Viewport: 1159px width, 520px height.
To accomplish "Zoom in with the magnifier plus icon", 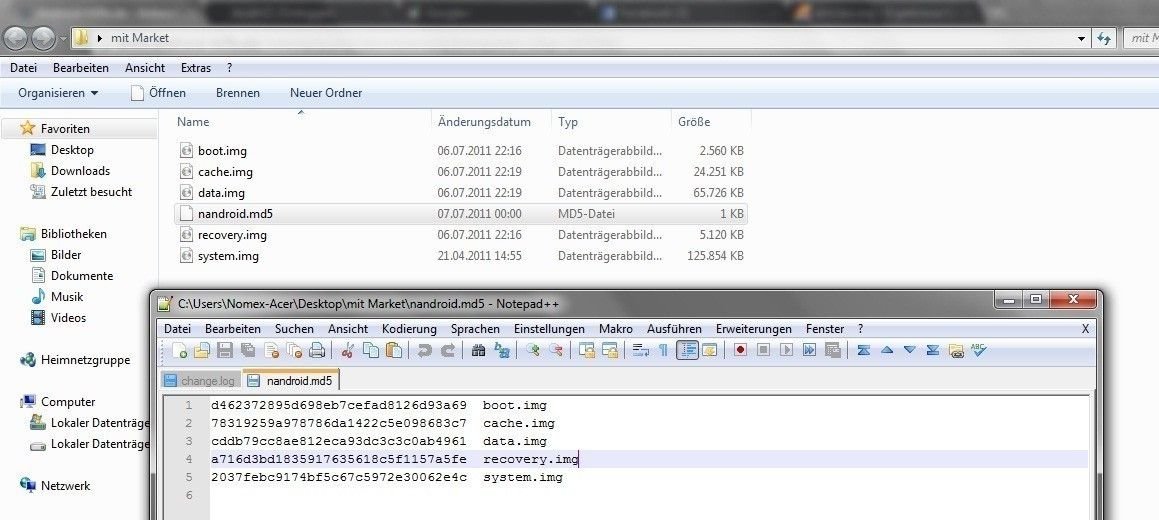I will click(533, 350).
